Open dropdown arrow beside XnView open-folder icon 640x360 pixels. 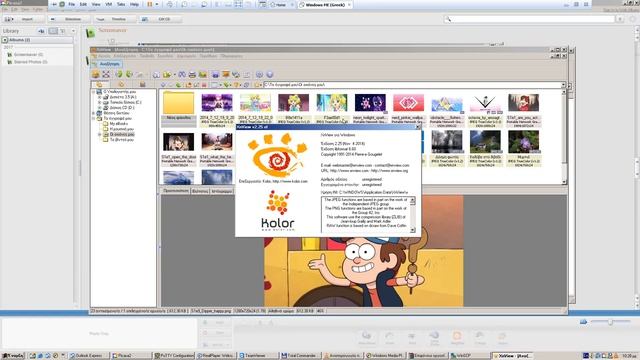click(174, 75)
